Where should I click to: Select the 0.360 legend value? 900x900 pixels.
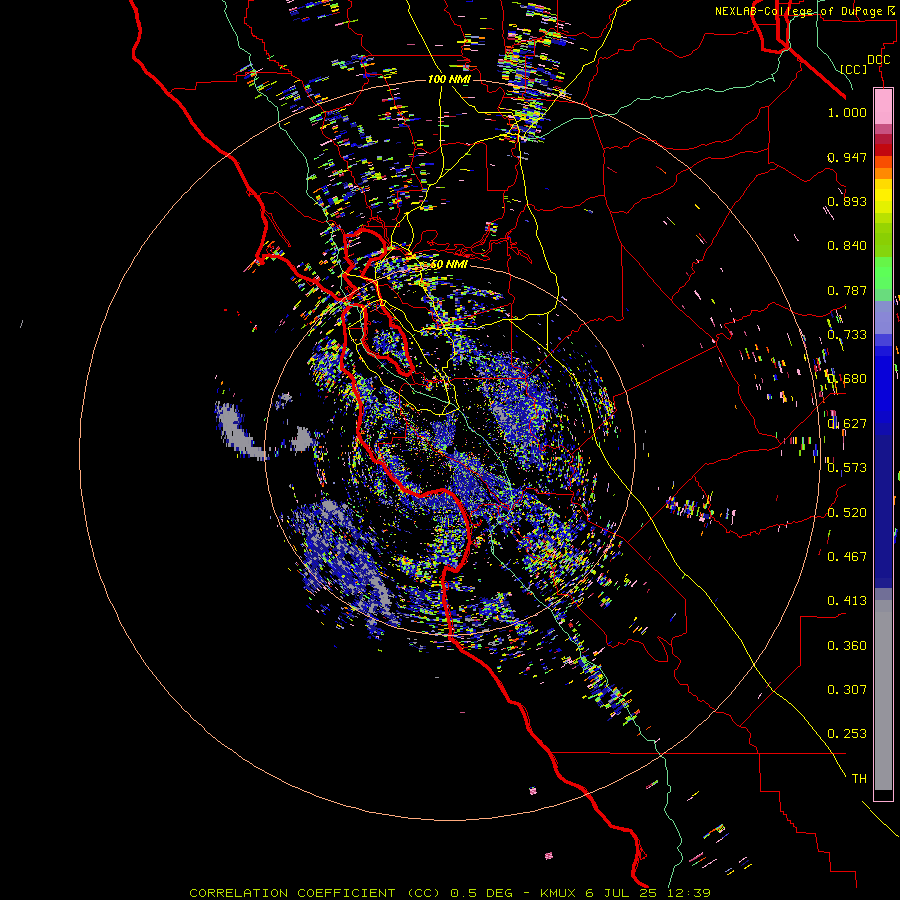[847, 645]
